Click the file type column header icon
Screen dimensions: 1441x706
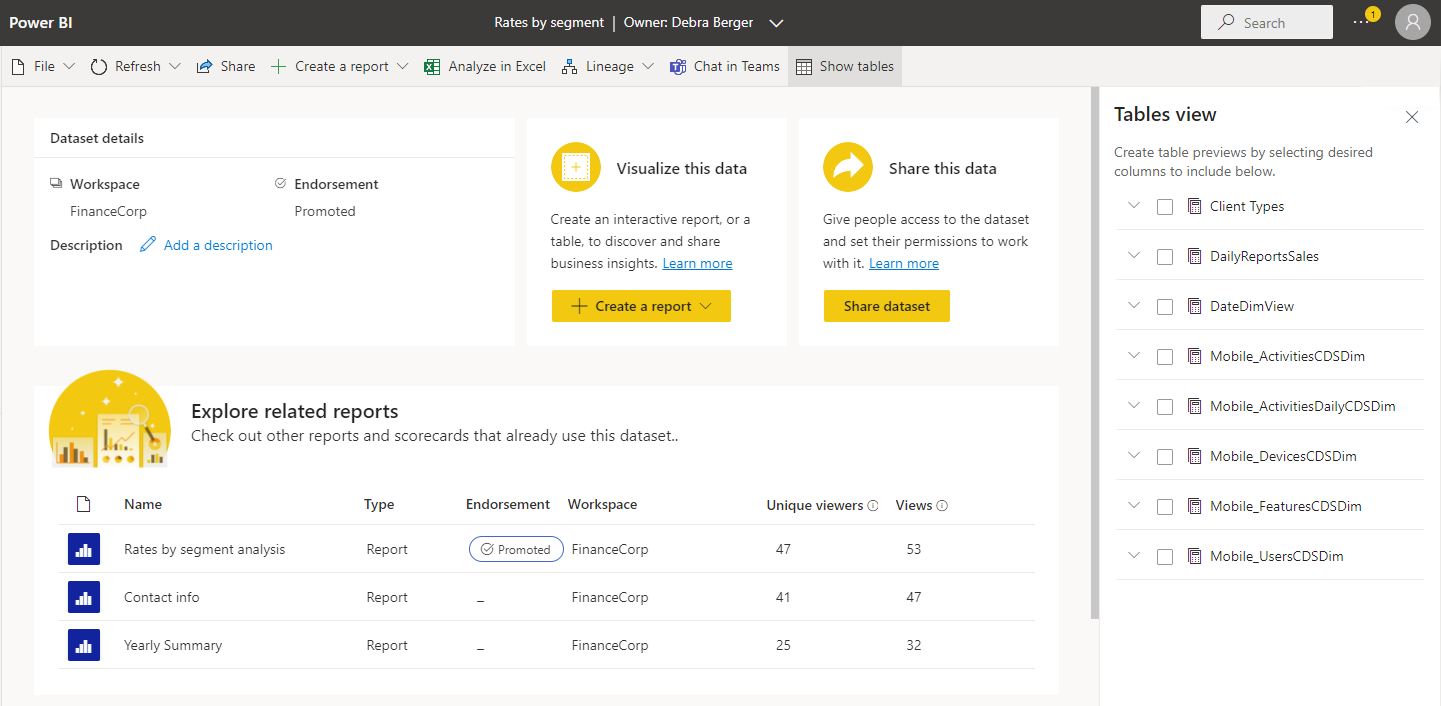tap(84, 504)
